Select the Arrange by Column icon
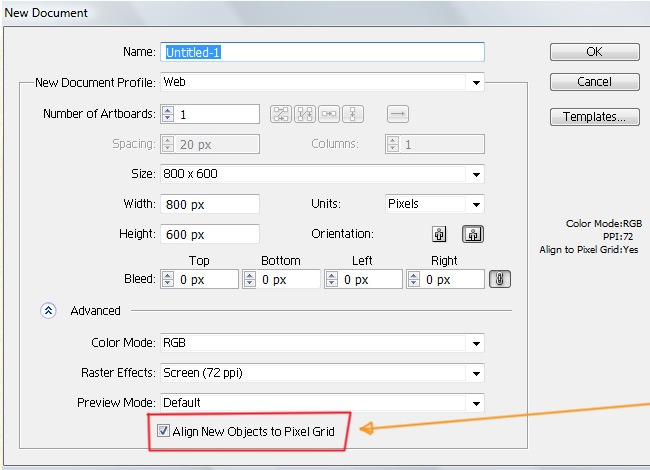 click(x=354, y=114)
